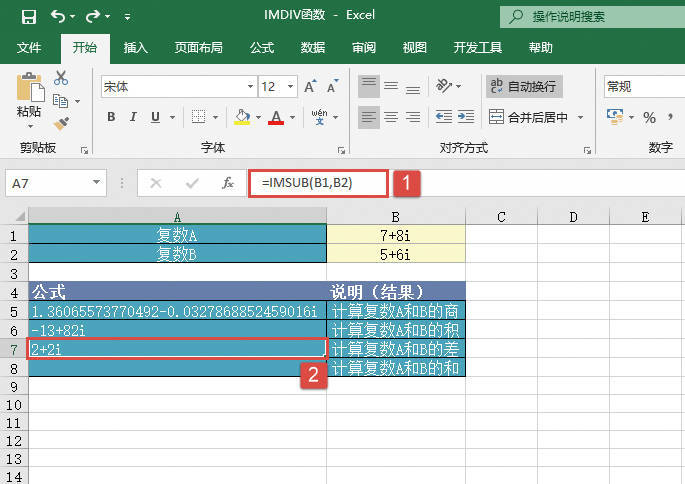Image resolution: width=685 pixels, height=484 pixels.
Task: Switch to the 公式 ribbon tab
Action: click(262, 47)
